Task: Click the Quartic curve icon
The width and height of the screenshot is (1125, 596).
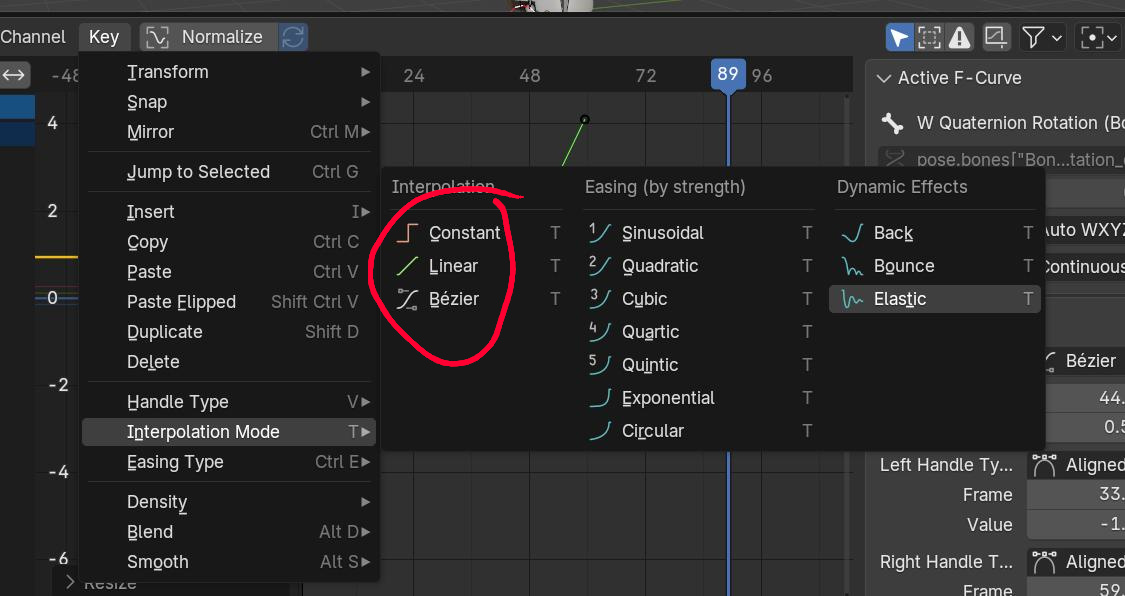Action: click(599, 331)
